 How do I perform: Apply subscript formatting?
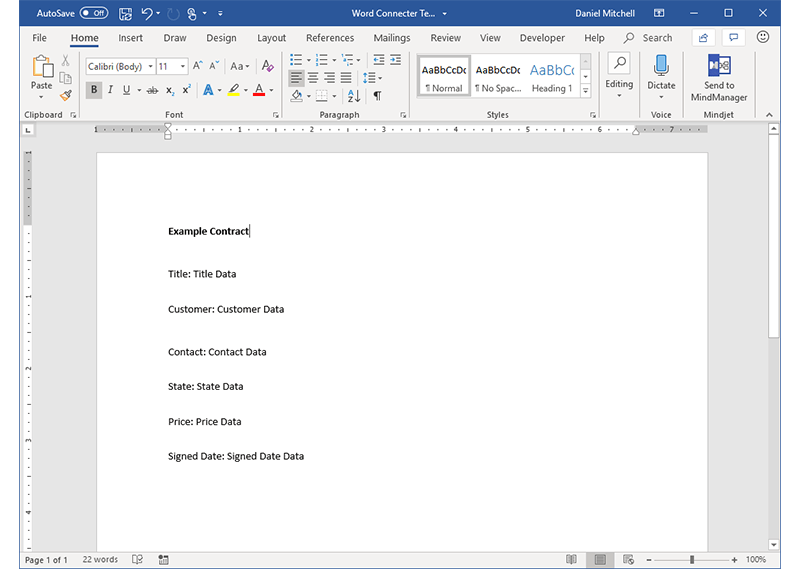click(170, 91)
